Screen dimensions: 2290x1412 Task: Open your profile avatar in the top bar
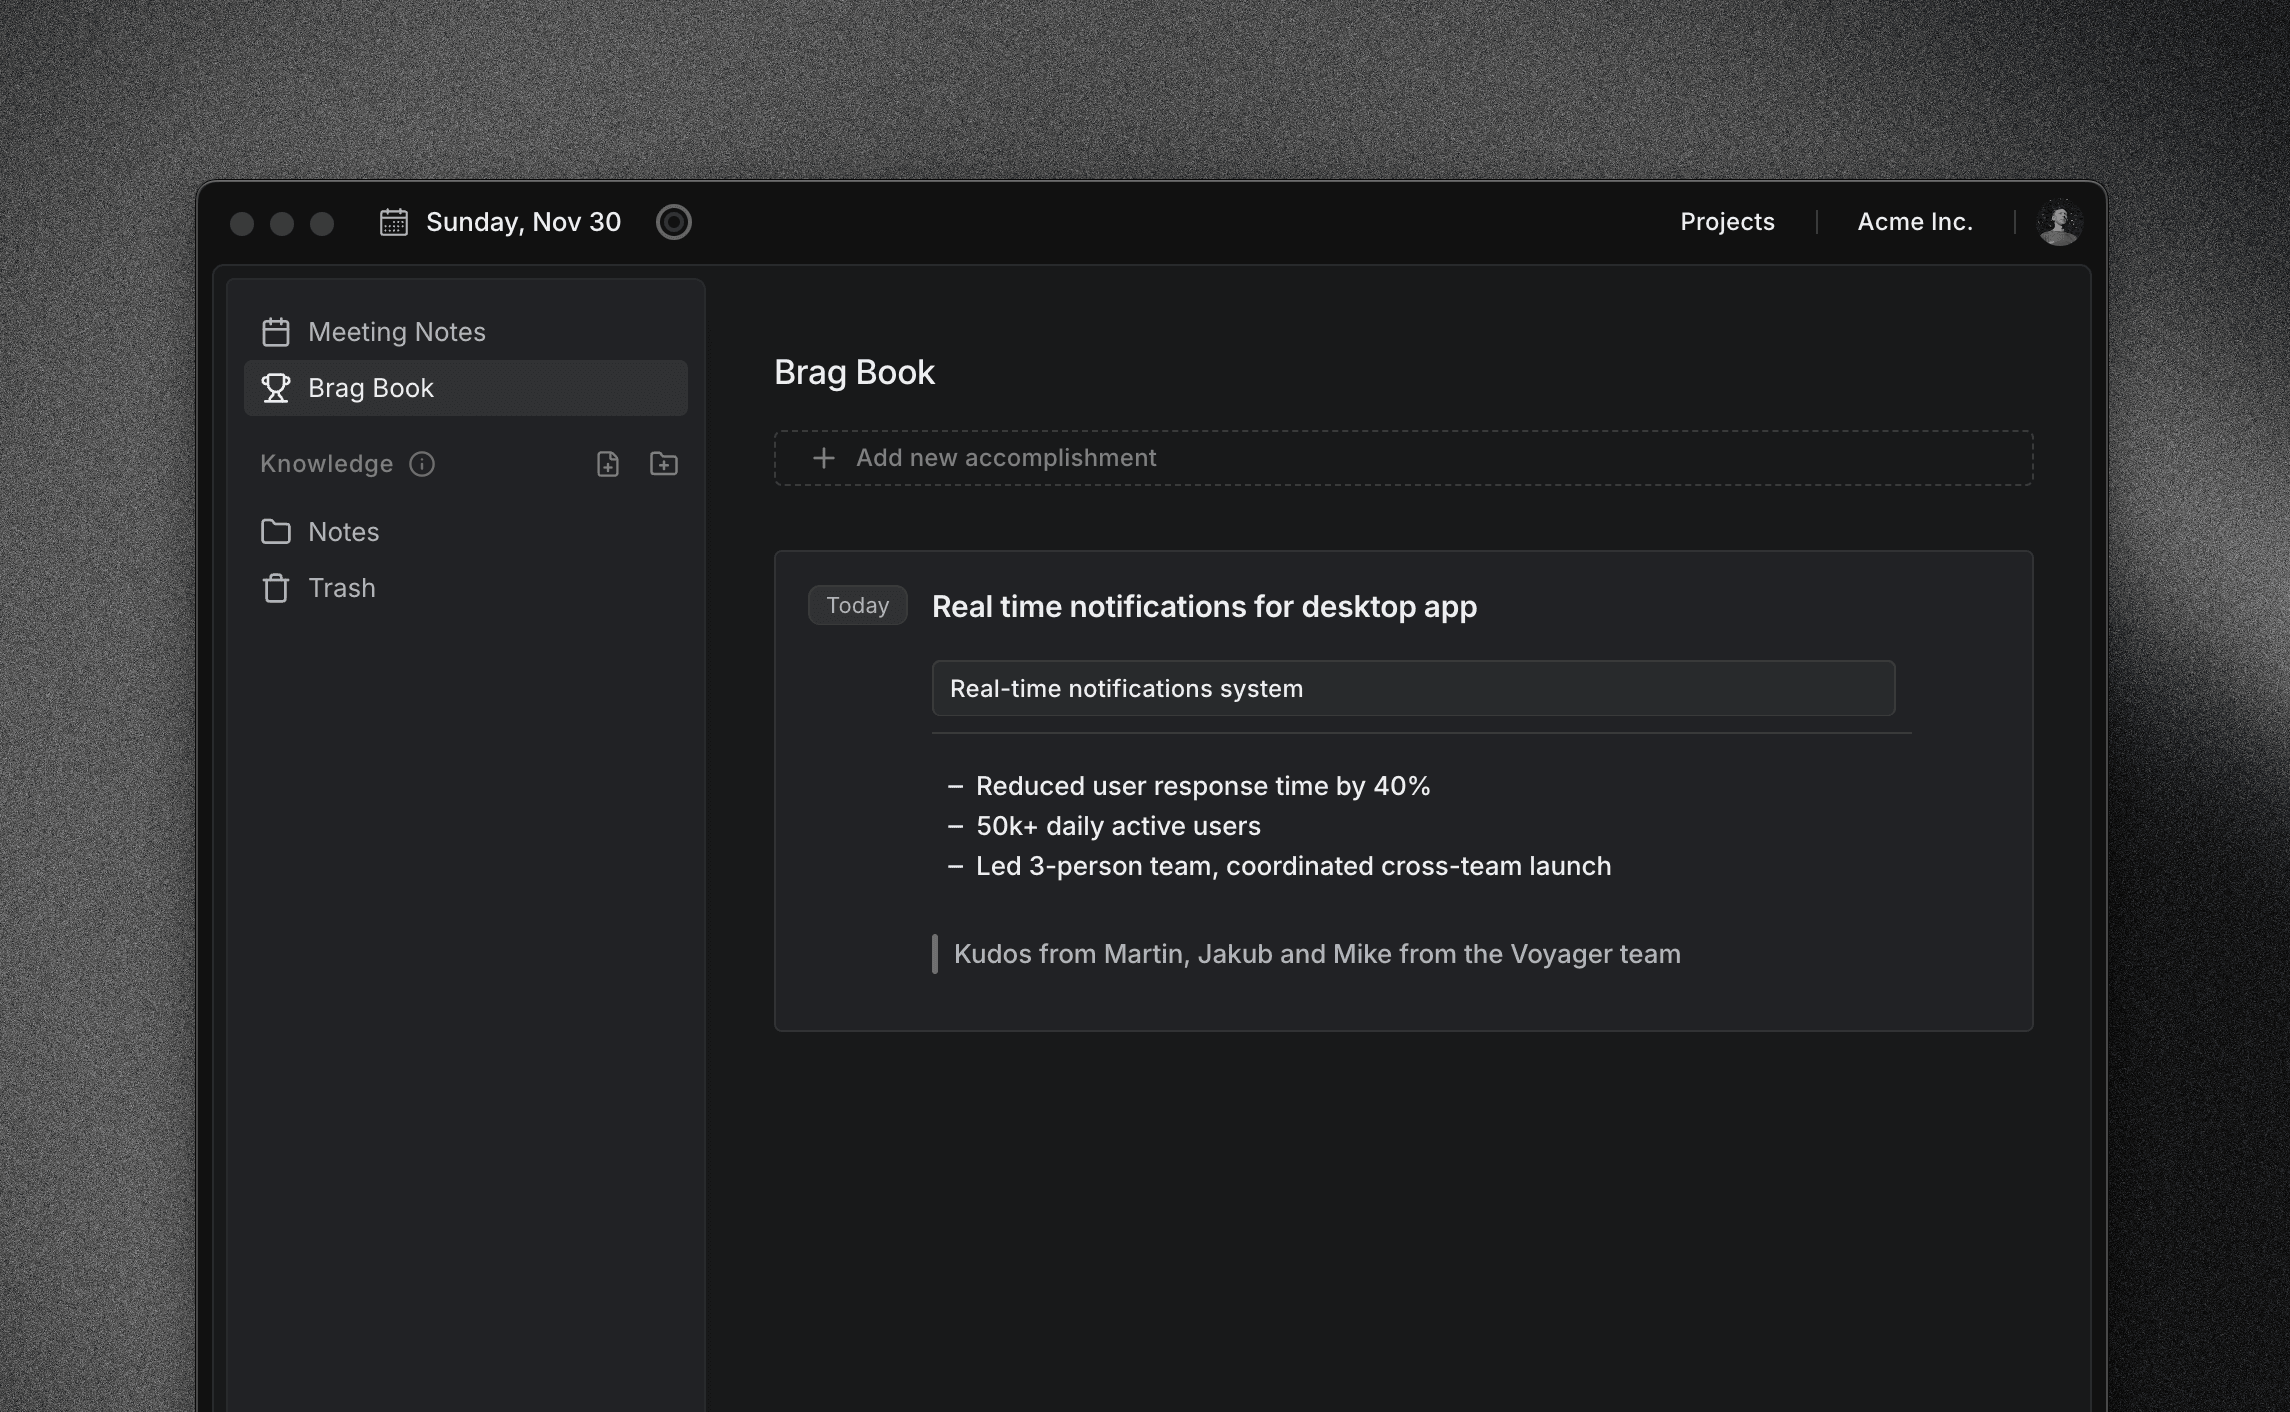coord(2062,222)
